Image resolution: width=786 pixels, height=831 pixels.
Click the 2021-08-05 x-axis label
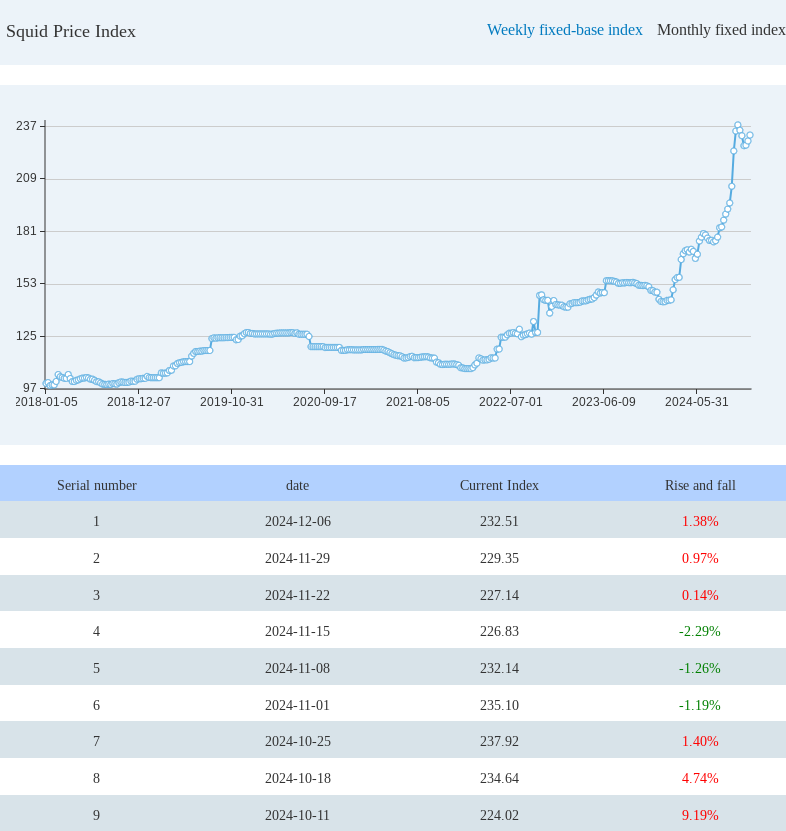(x=418, y=402)
